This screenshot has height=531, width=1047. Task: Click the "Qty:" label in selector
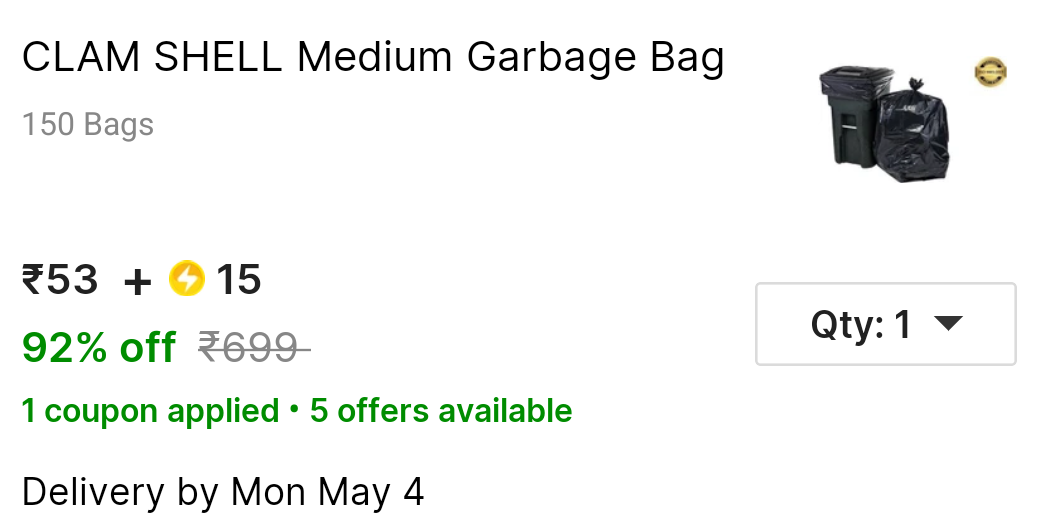847,324
